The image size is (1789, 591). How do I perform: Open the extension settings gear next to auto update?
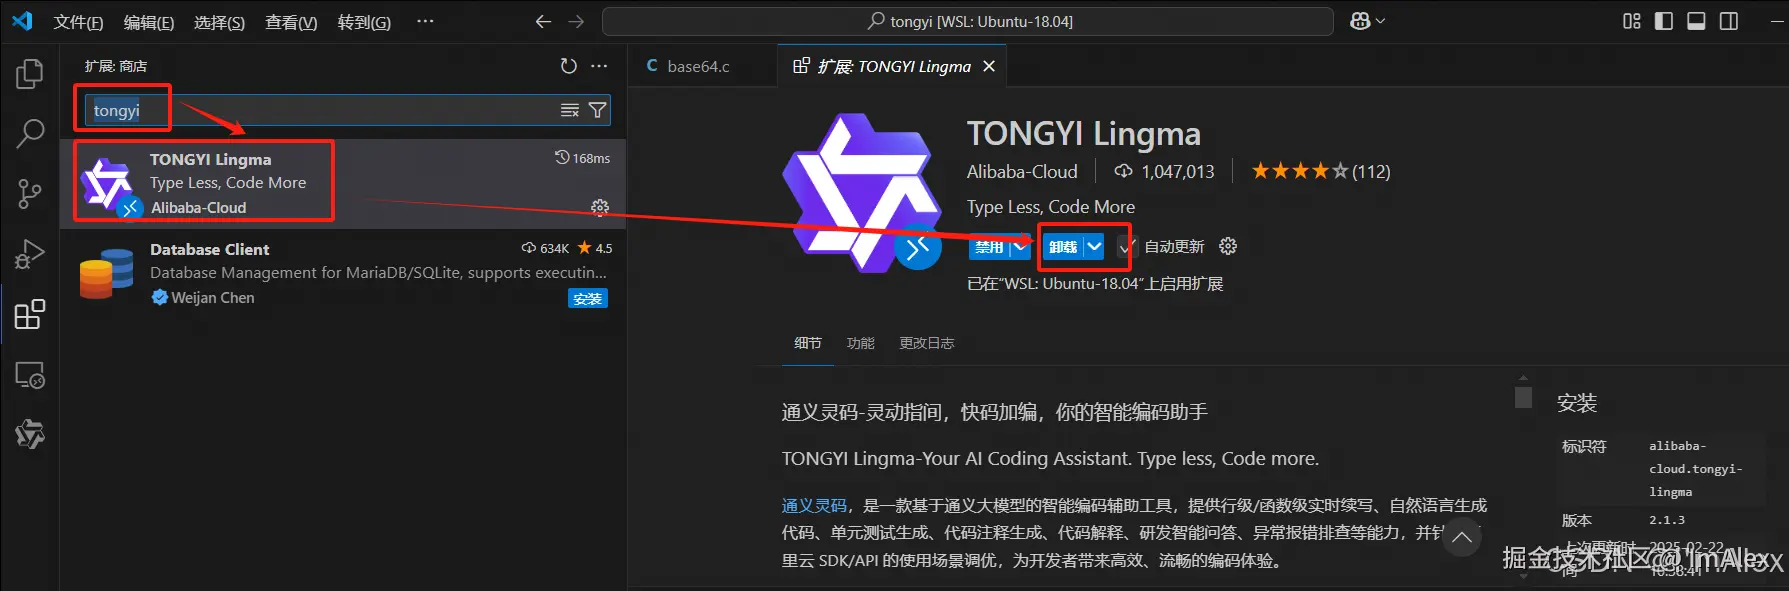pos(1228,246)
